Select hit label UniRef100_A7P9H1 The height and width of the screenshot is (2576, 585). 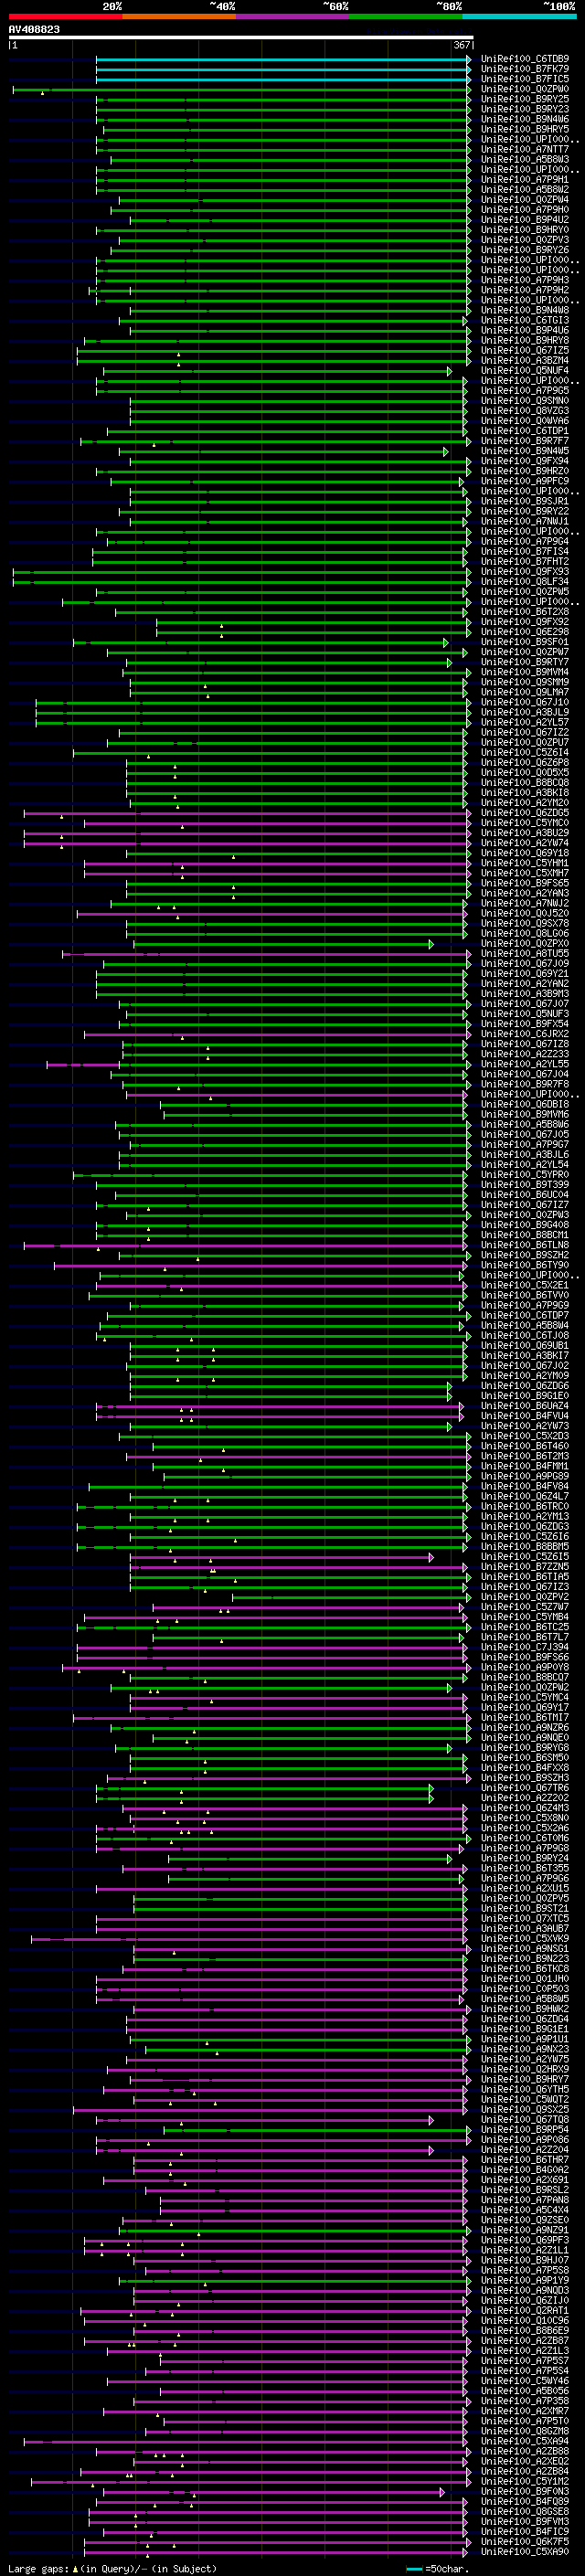[x=525, y=180]
